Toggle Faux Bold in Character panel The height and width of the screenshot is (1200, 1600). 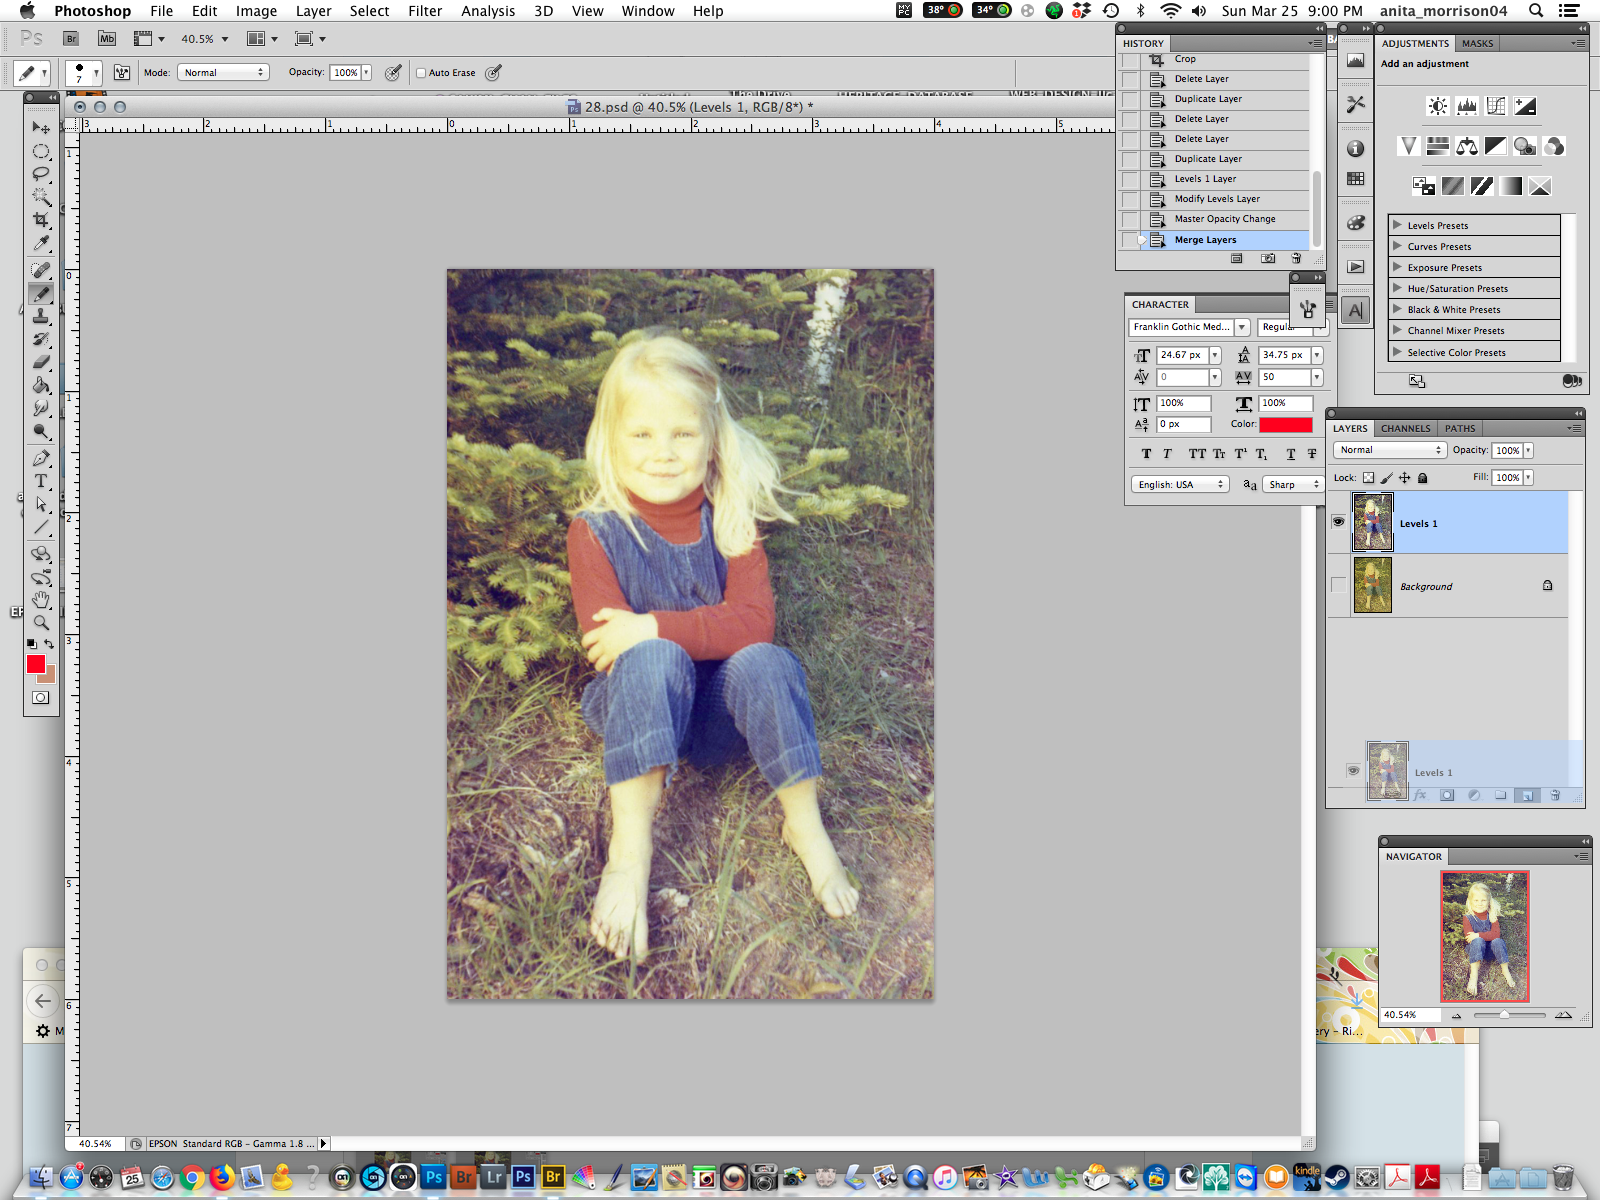(1146, 454)
